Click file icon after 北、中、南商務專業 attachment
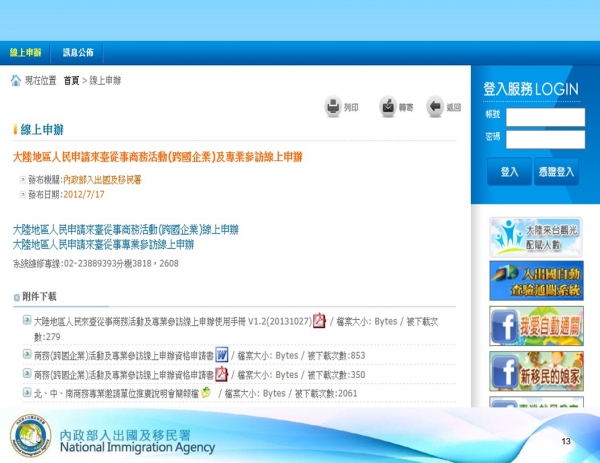 click(x=206, y=393)
